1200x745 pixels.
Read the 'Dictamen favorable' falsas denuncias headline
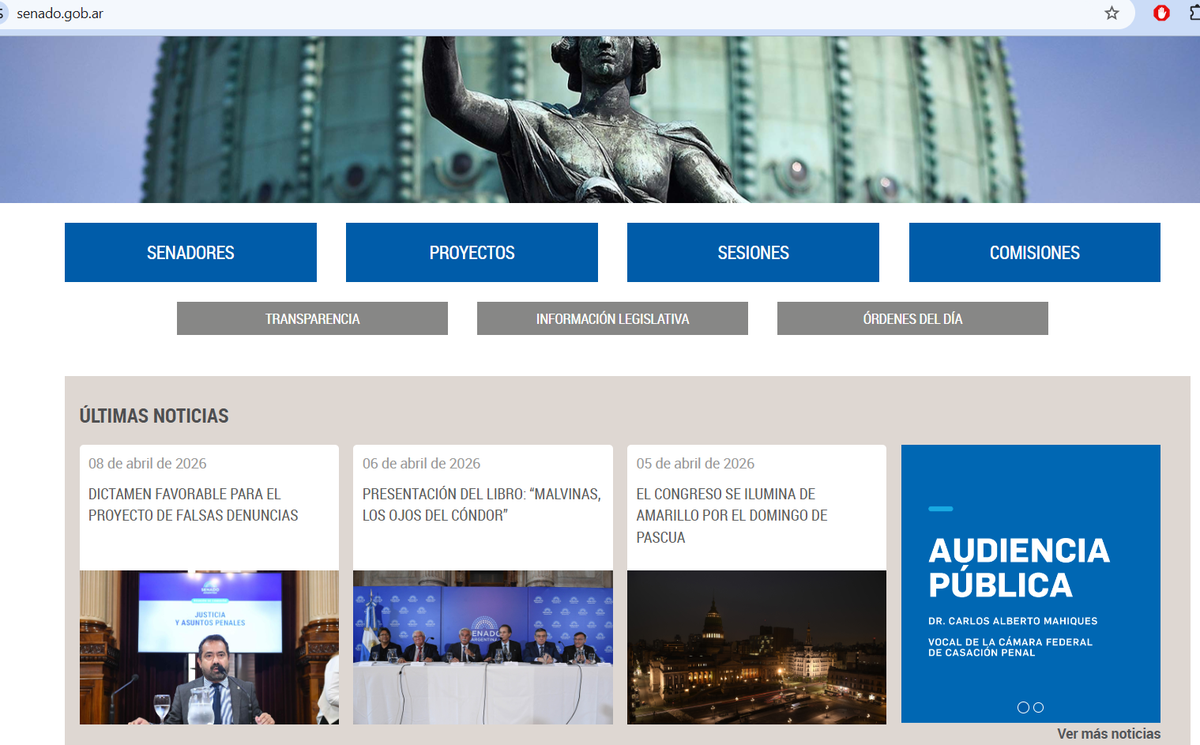click(x=193, y=505)
